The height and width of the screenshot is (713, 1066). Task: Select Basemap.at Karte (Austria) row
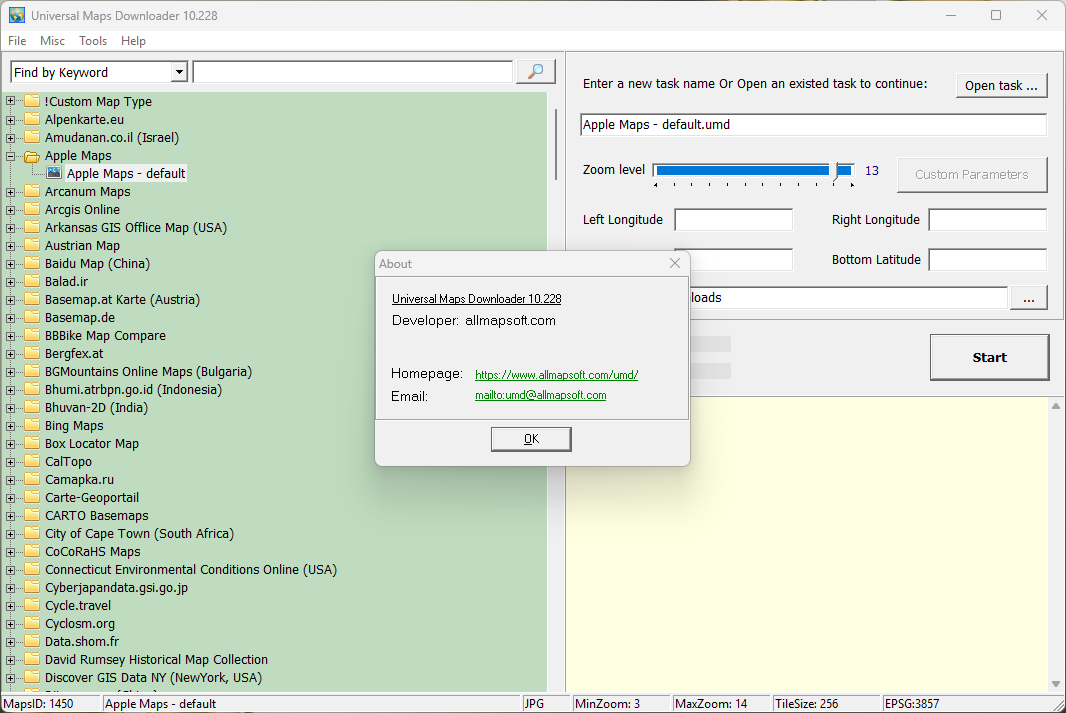click(x=122, y=300)
